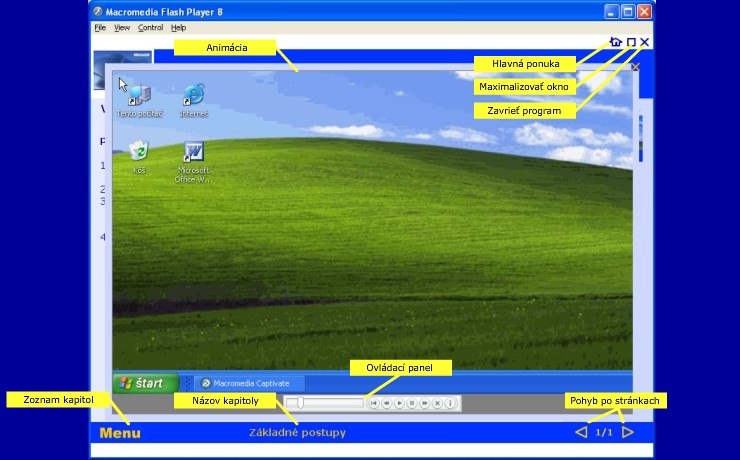The image size is (740, 460).
Task: Open the yellow Menu chapter list
Action: point(120,433)
